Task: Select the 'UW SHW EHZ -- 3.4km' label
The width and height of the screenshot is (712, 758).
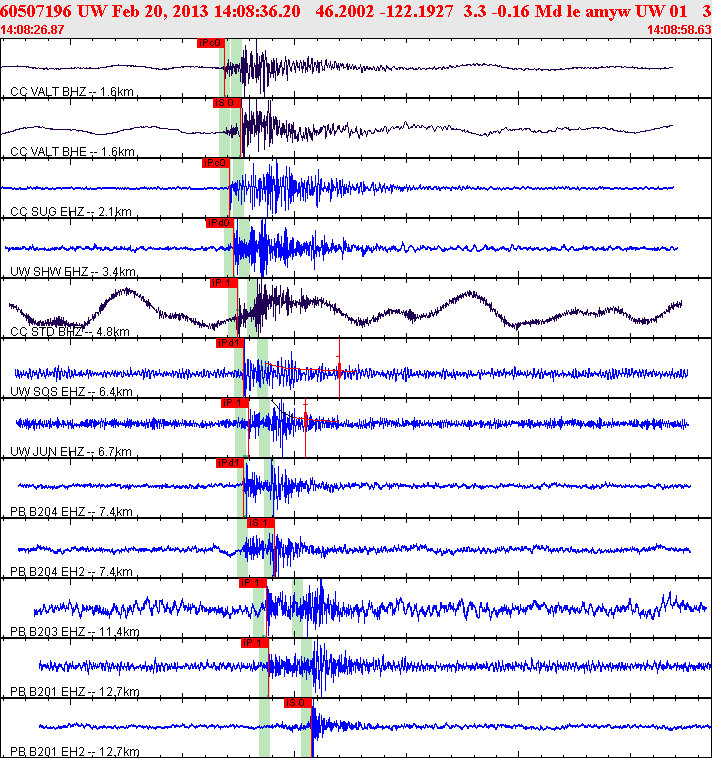Action: pyautogui.click(x=73, y=271)
